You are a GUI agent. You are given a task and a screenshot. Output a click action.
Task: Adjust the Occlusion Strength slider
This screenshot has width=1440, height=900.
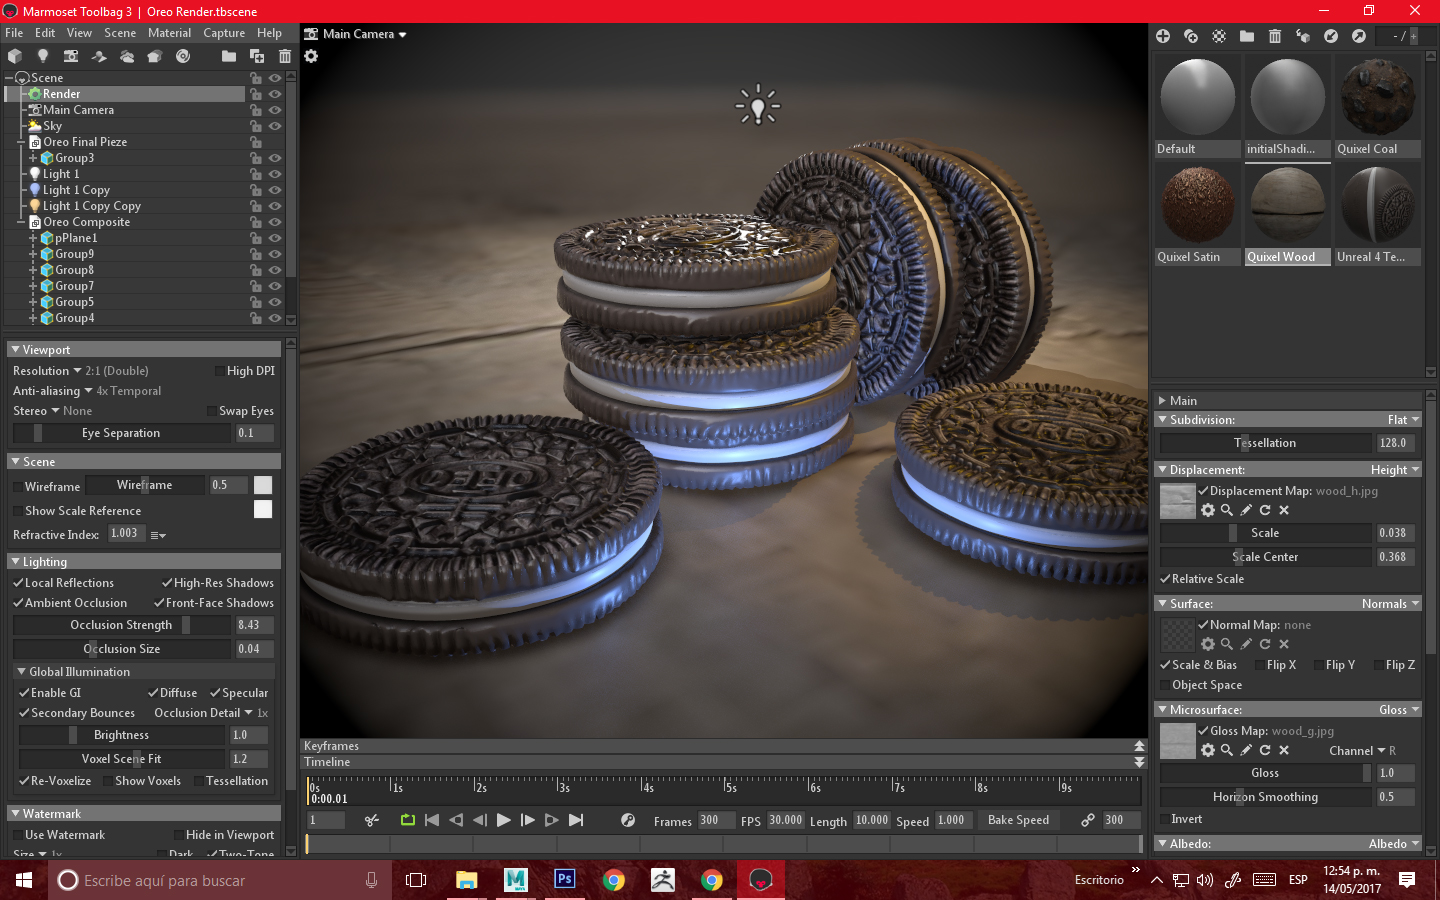coord(122,625)
